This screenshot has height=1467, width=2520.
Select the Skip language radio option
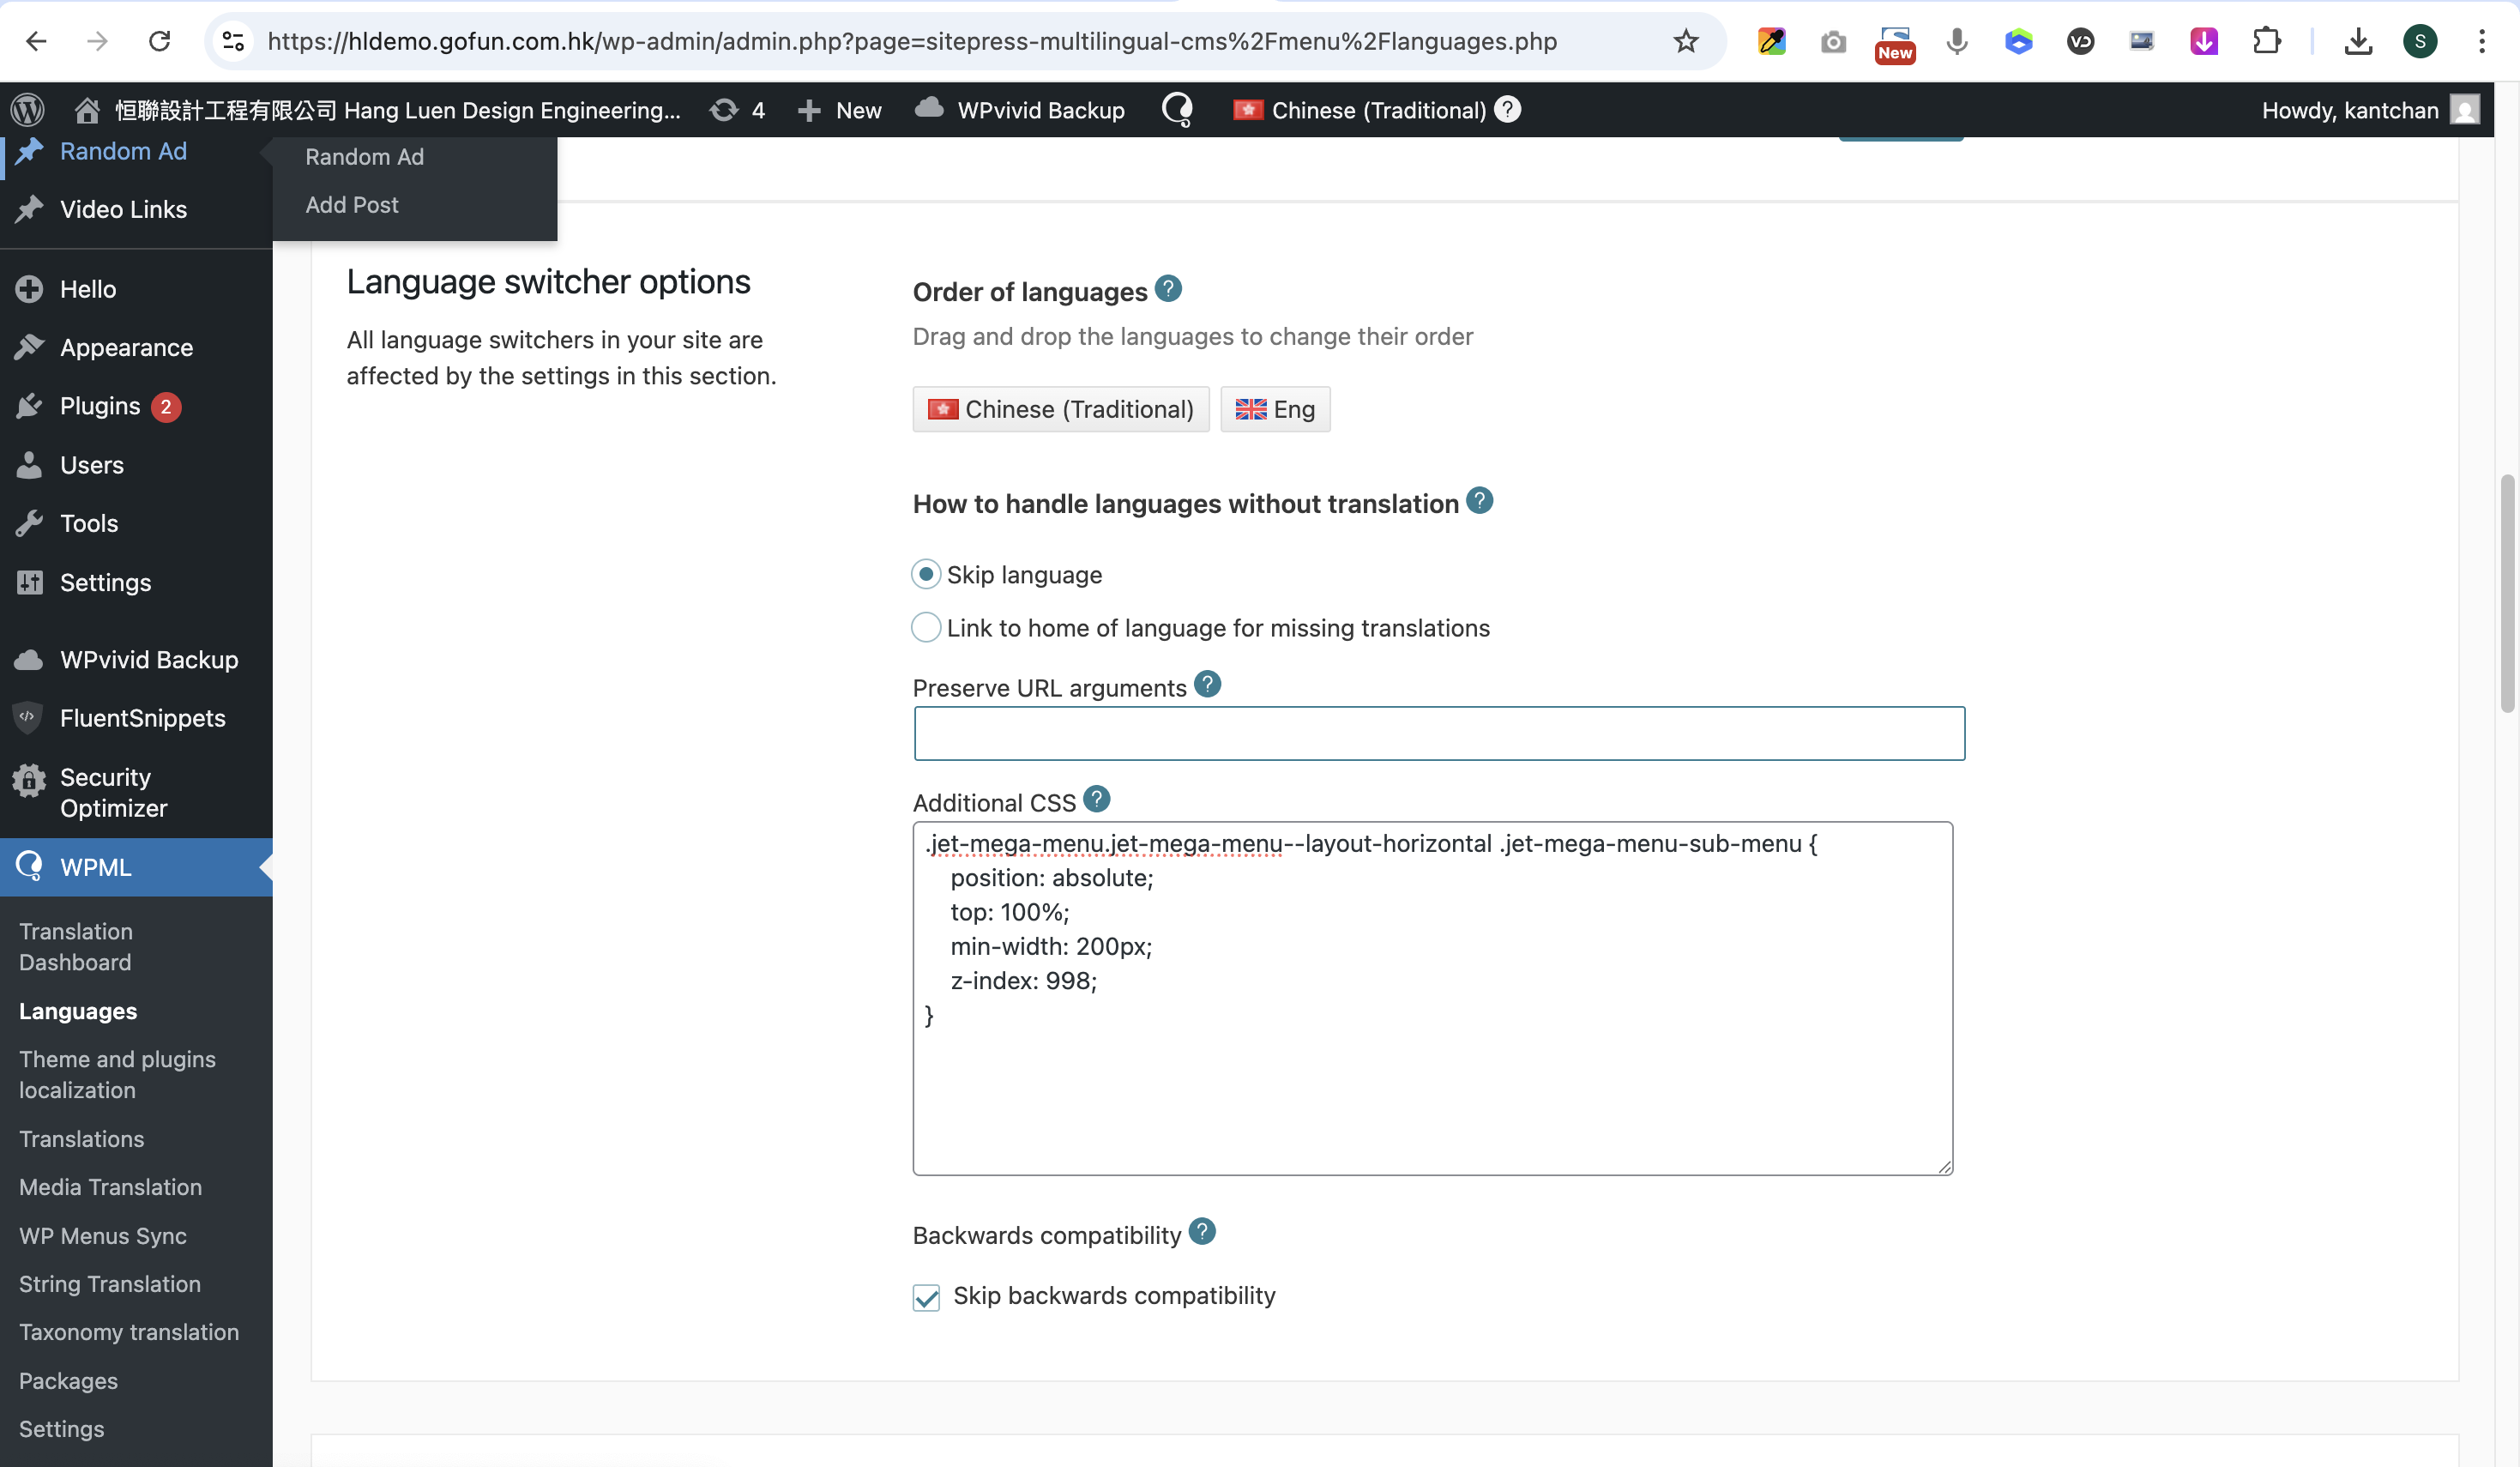pyautogui.click(x=926, y=575)
